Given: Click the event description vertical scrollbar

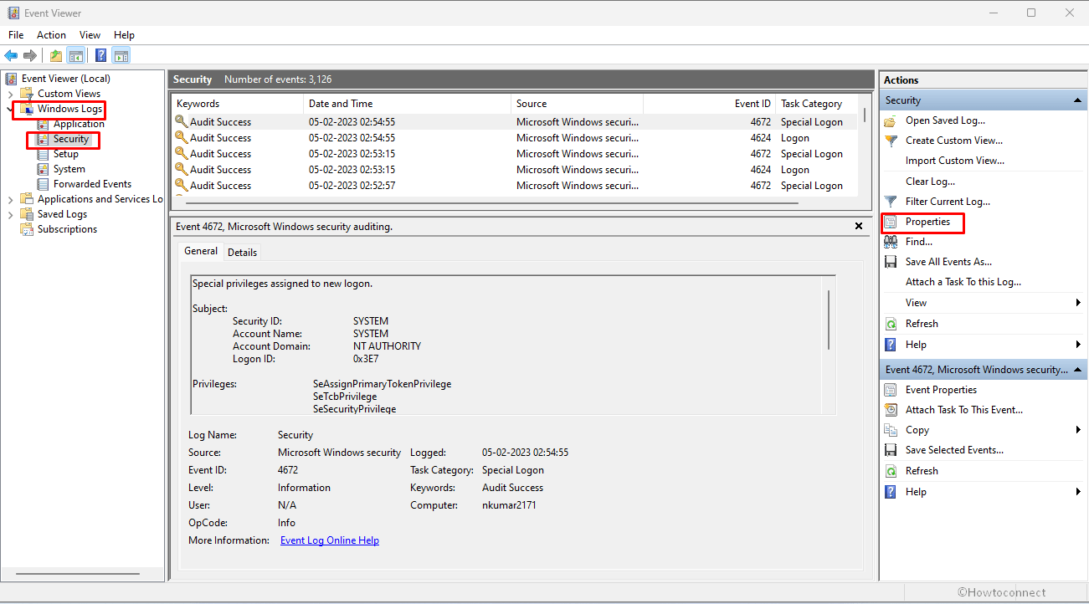Looking at the screenshot, I should (829, 319).
